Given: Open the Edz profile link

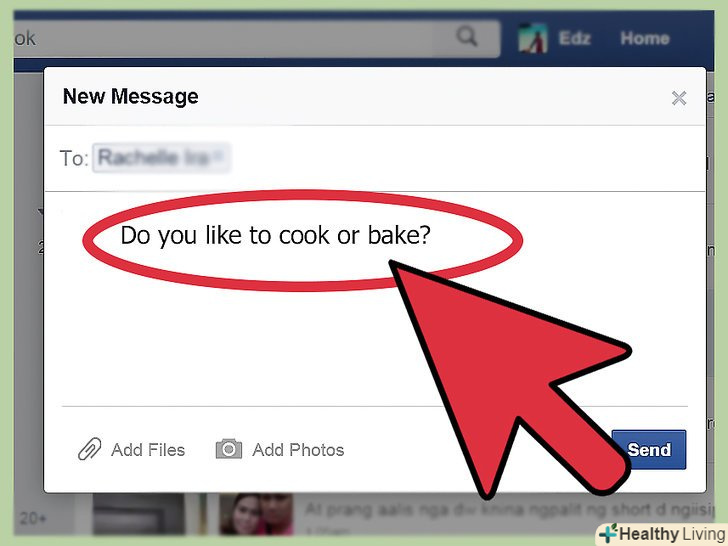Looking at the screenshot, I should 574,38.
